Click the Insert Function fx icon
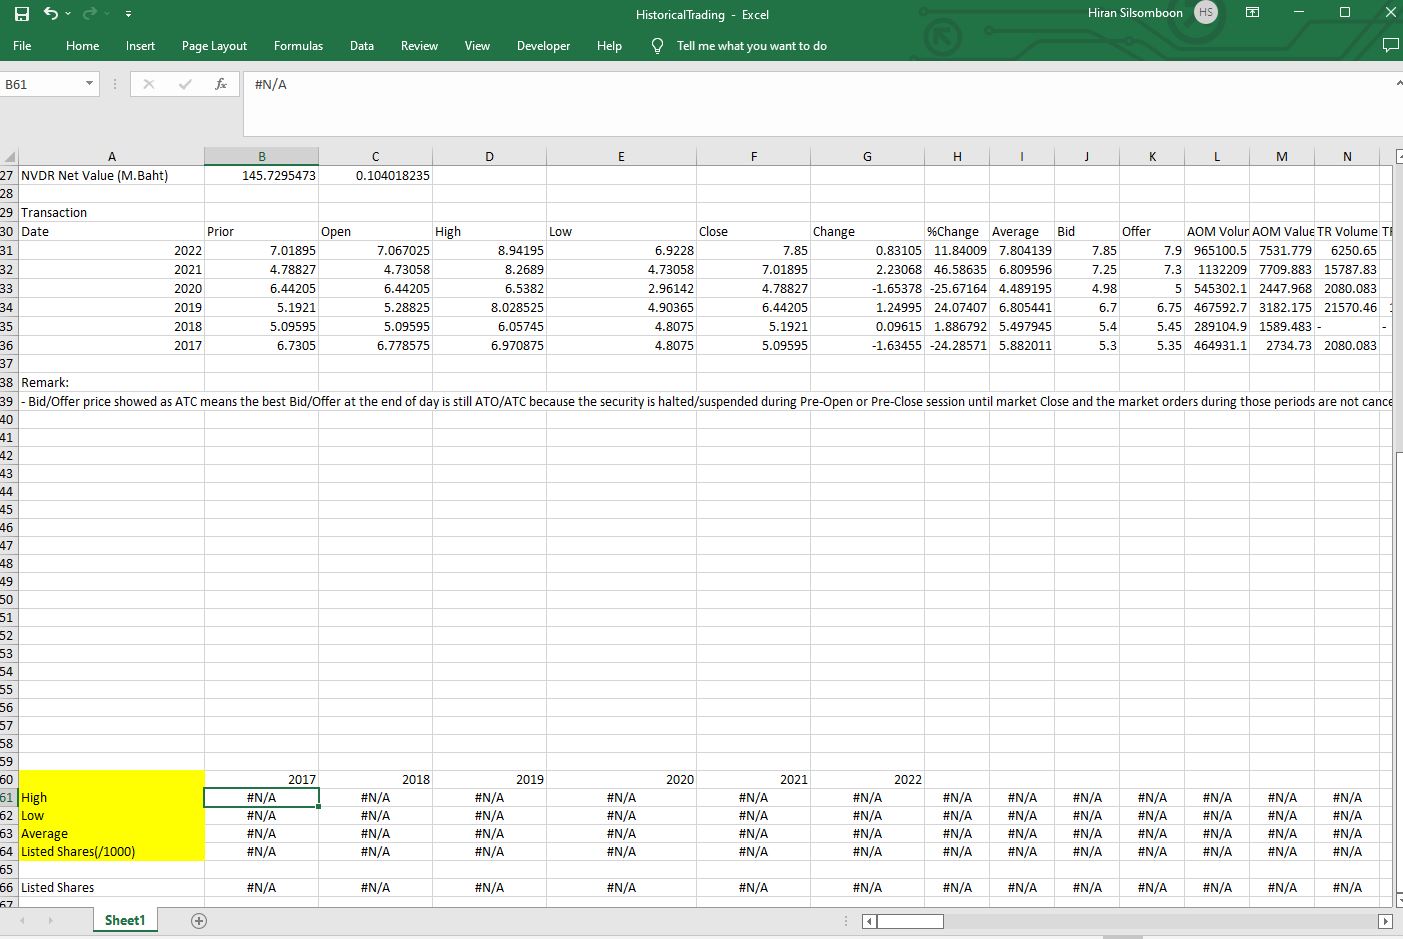Screen dimensions: 1403x939 click(220, 85)
